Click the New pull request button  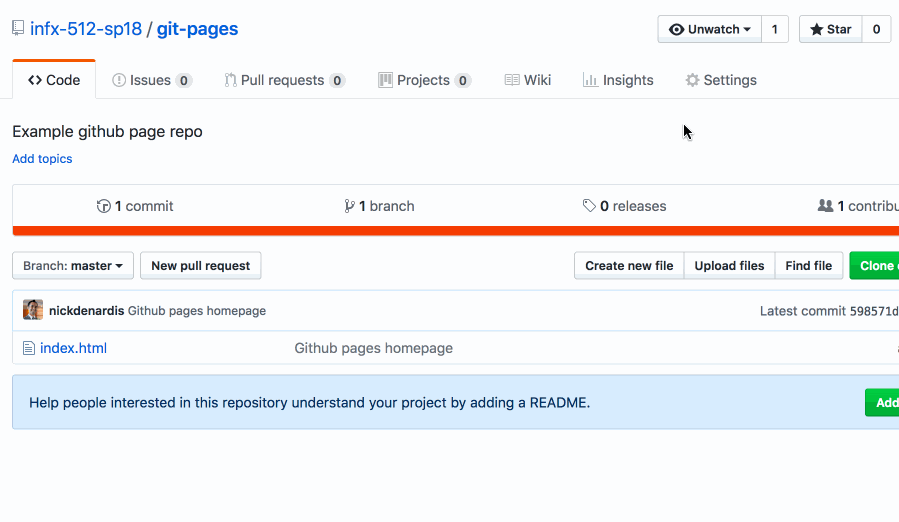201,266
